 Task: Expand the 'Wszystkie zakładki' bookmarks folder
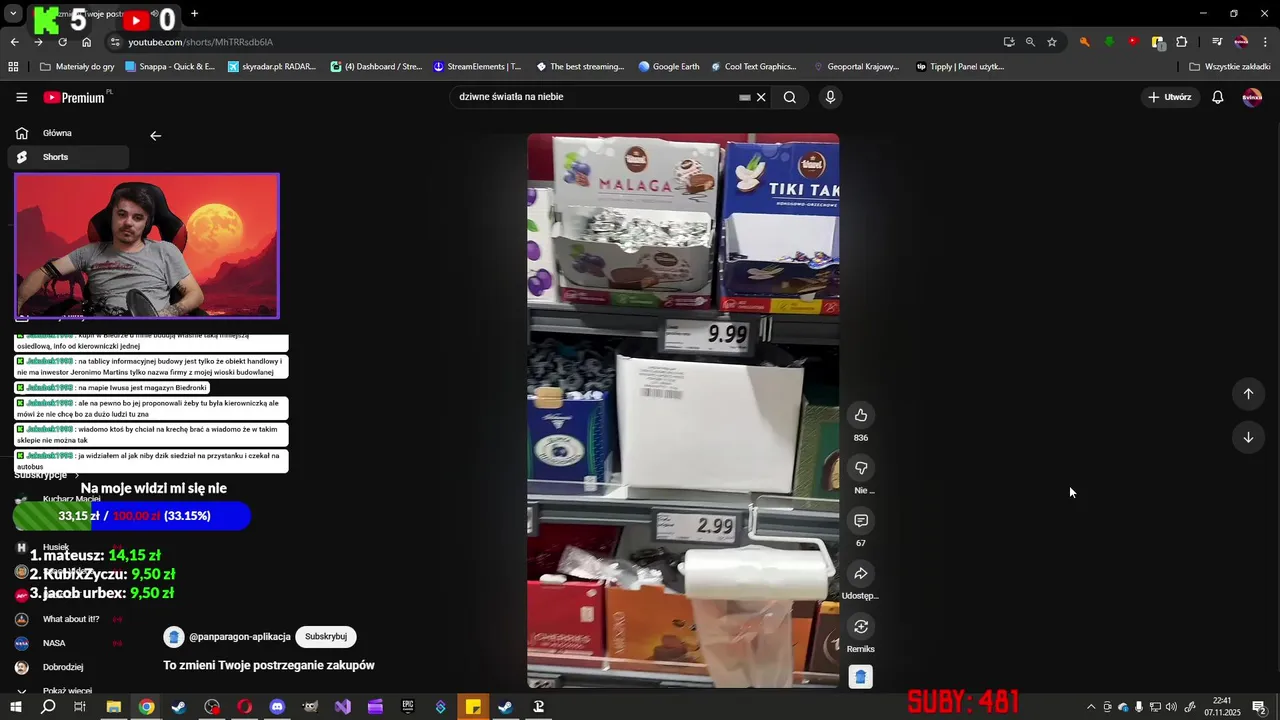point(1230,67)
